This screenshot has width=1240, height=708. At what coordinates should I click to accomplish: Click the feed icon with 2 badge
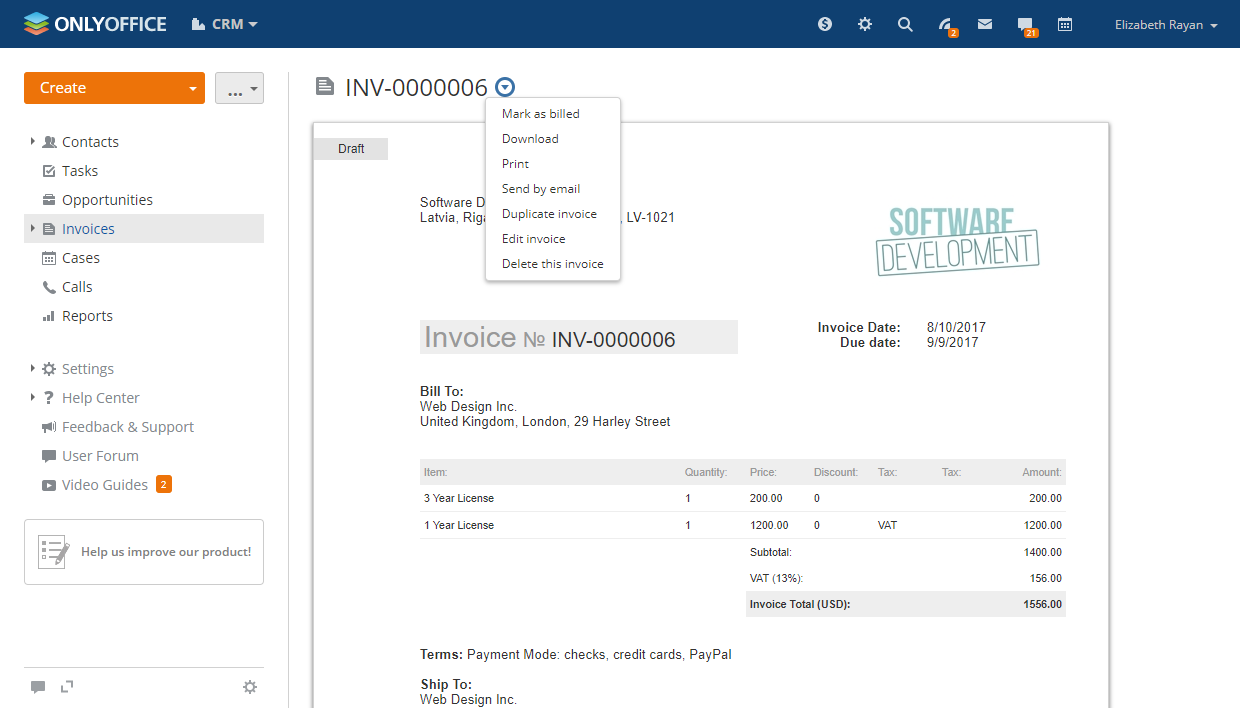coord(946,25)
